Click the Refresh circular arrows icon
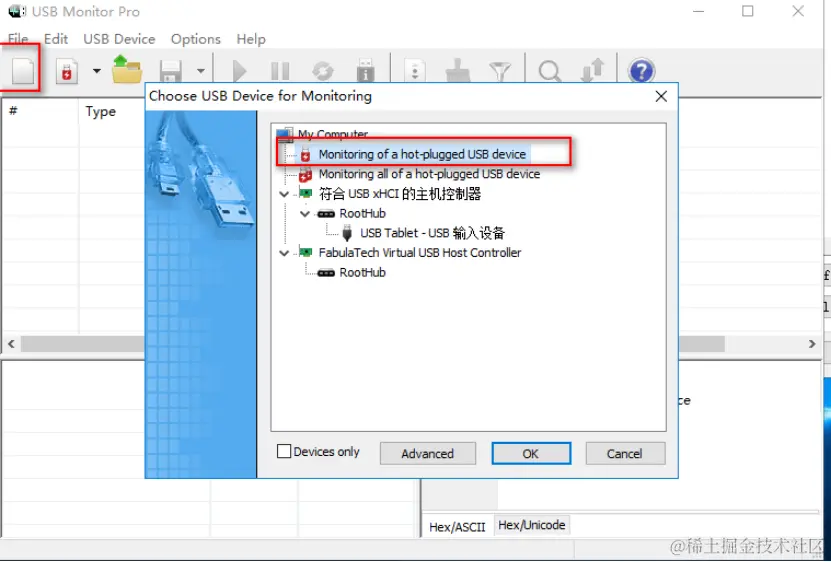The width and height of the screenshot is (831, 562). tap(322, 71)
